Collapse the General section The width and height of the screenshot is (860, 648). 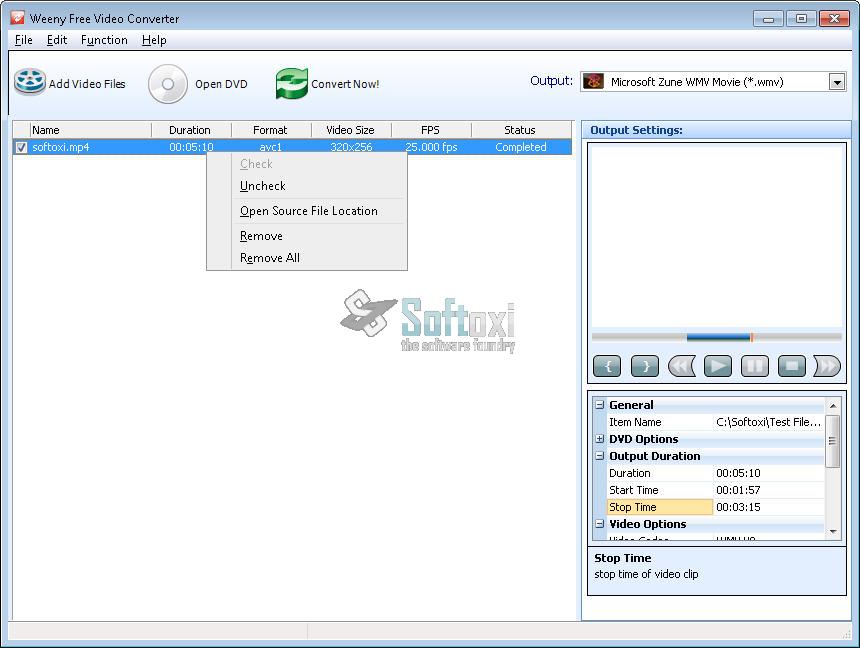tap(600, 405)
